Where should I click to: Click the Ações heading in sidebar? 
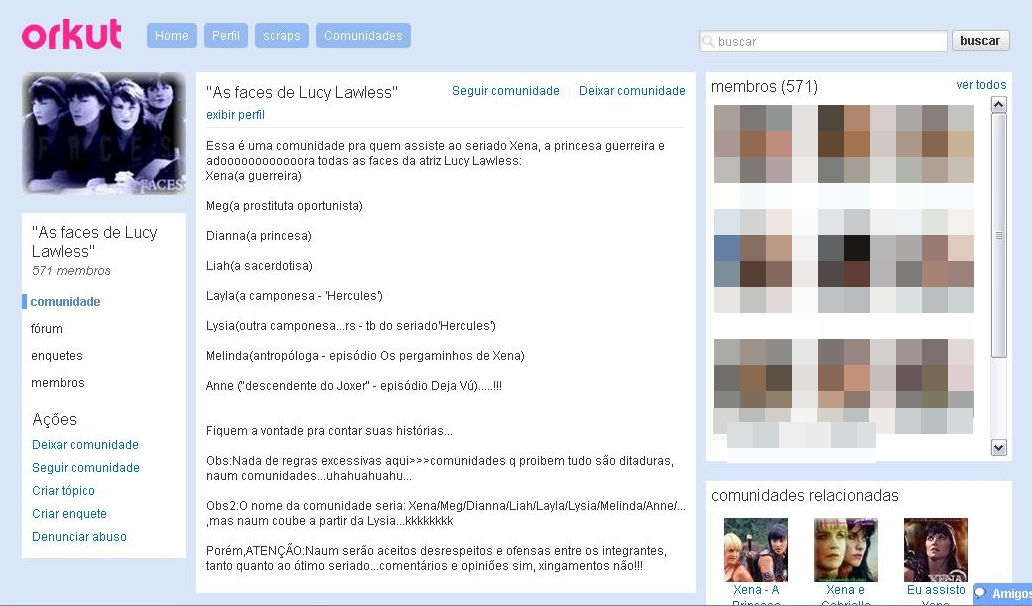tap(55, 419)
